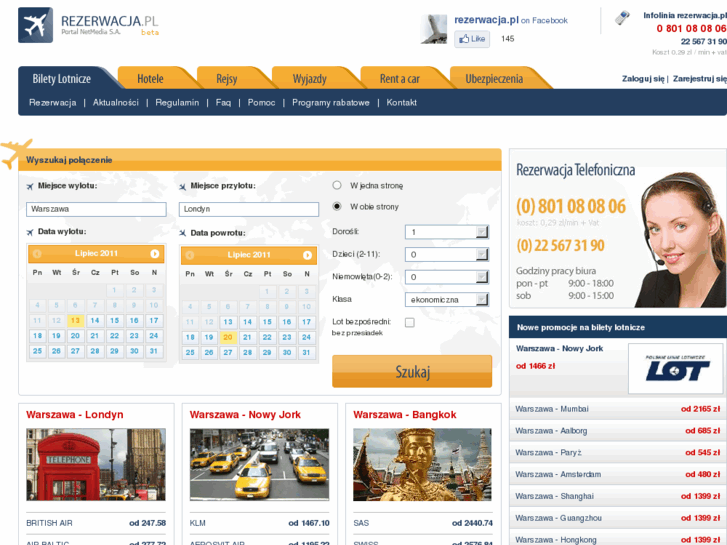This screenshot has height=545, width=727.
Task: Open the Warszawa - Guangzhou promotion
Action: 618,518
